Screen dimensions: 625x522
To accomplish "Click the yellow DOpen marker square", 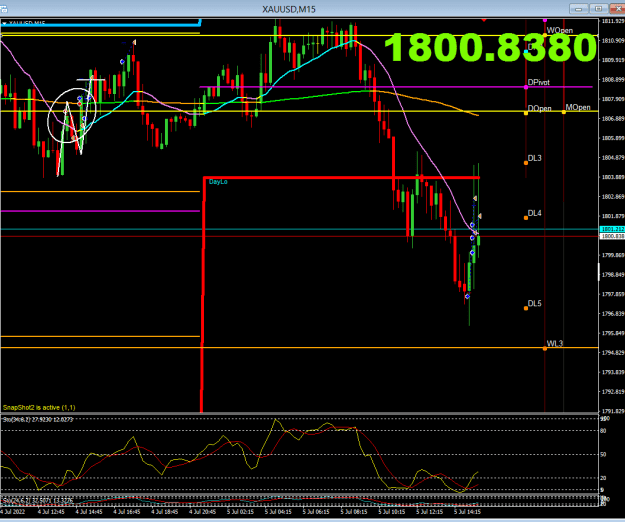I will click(526, 114).
